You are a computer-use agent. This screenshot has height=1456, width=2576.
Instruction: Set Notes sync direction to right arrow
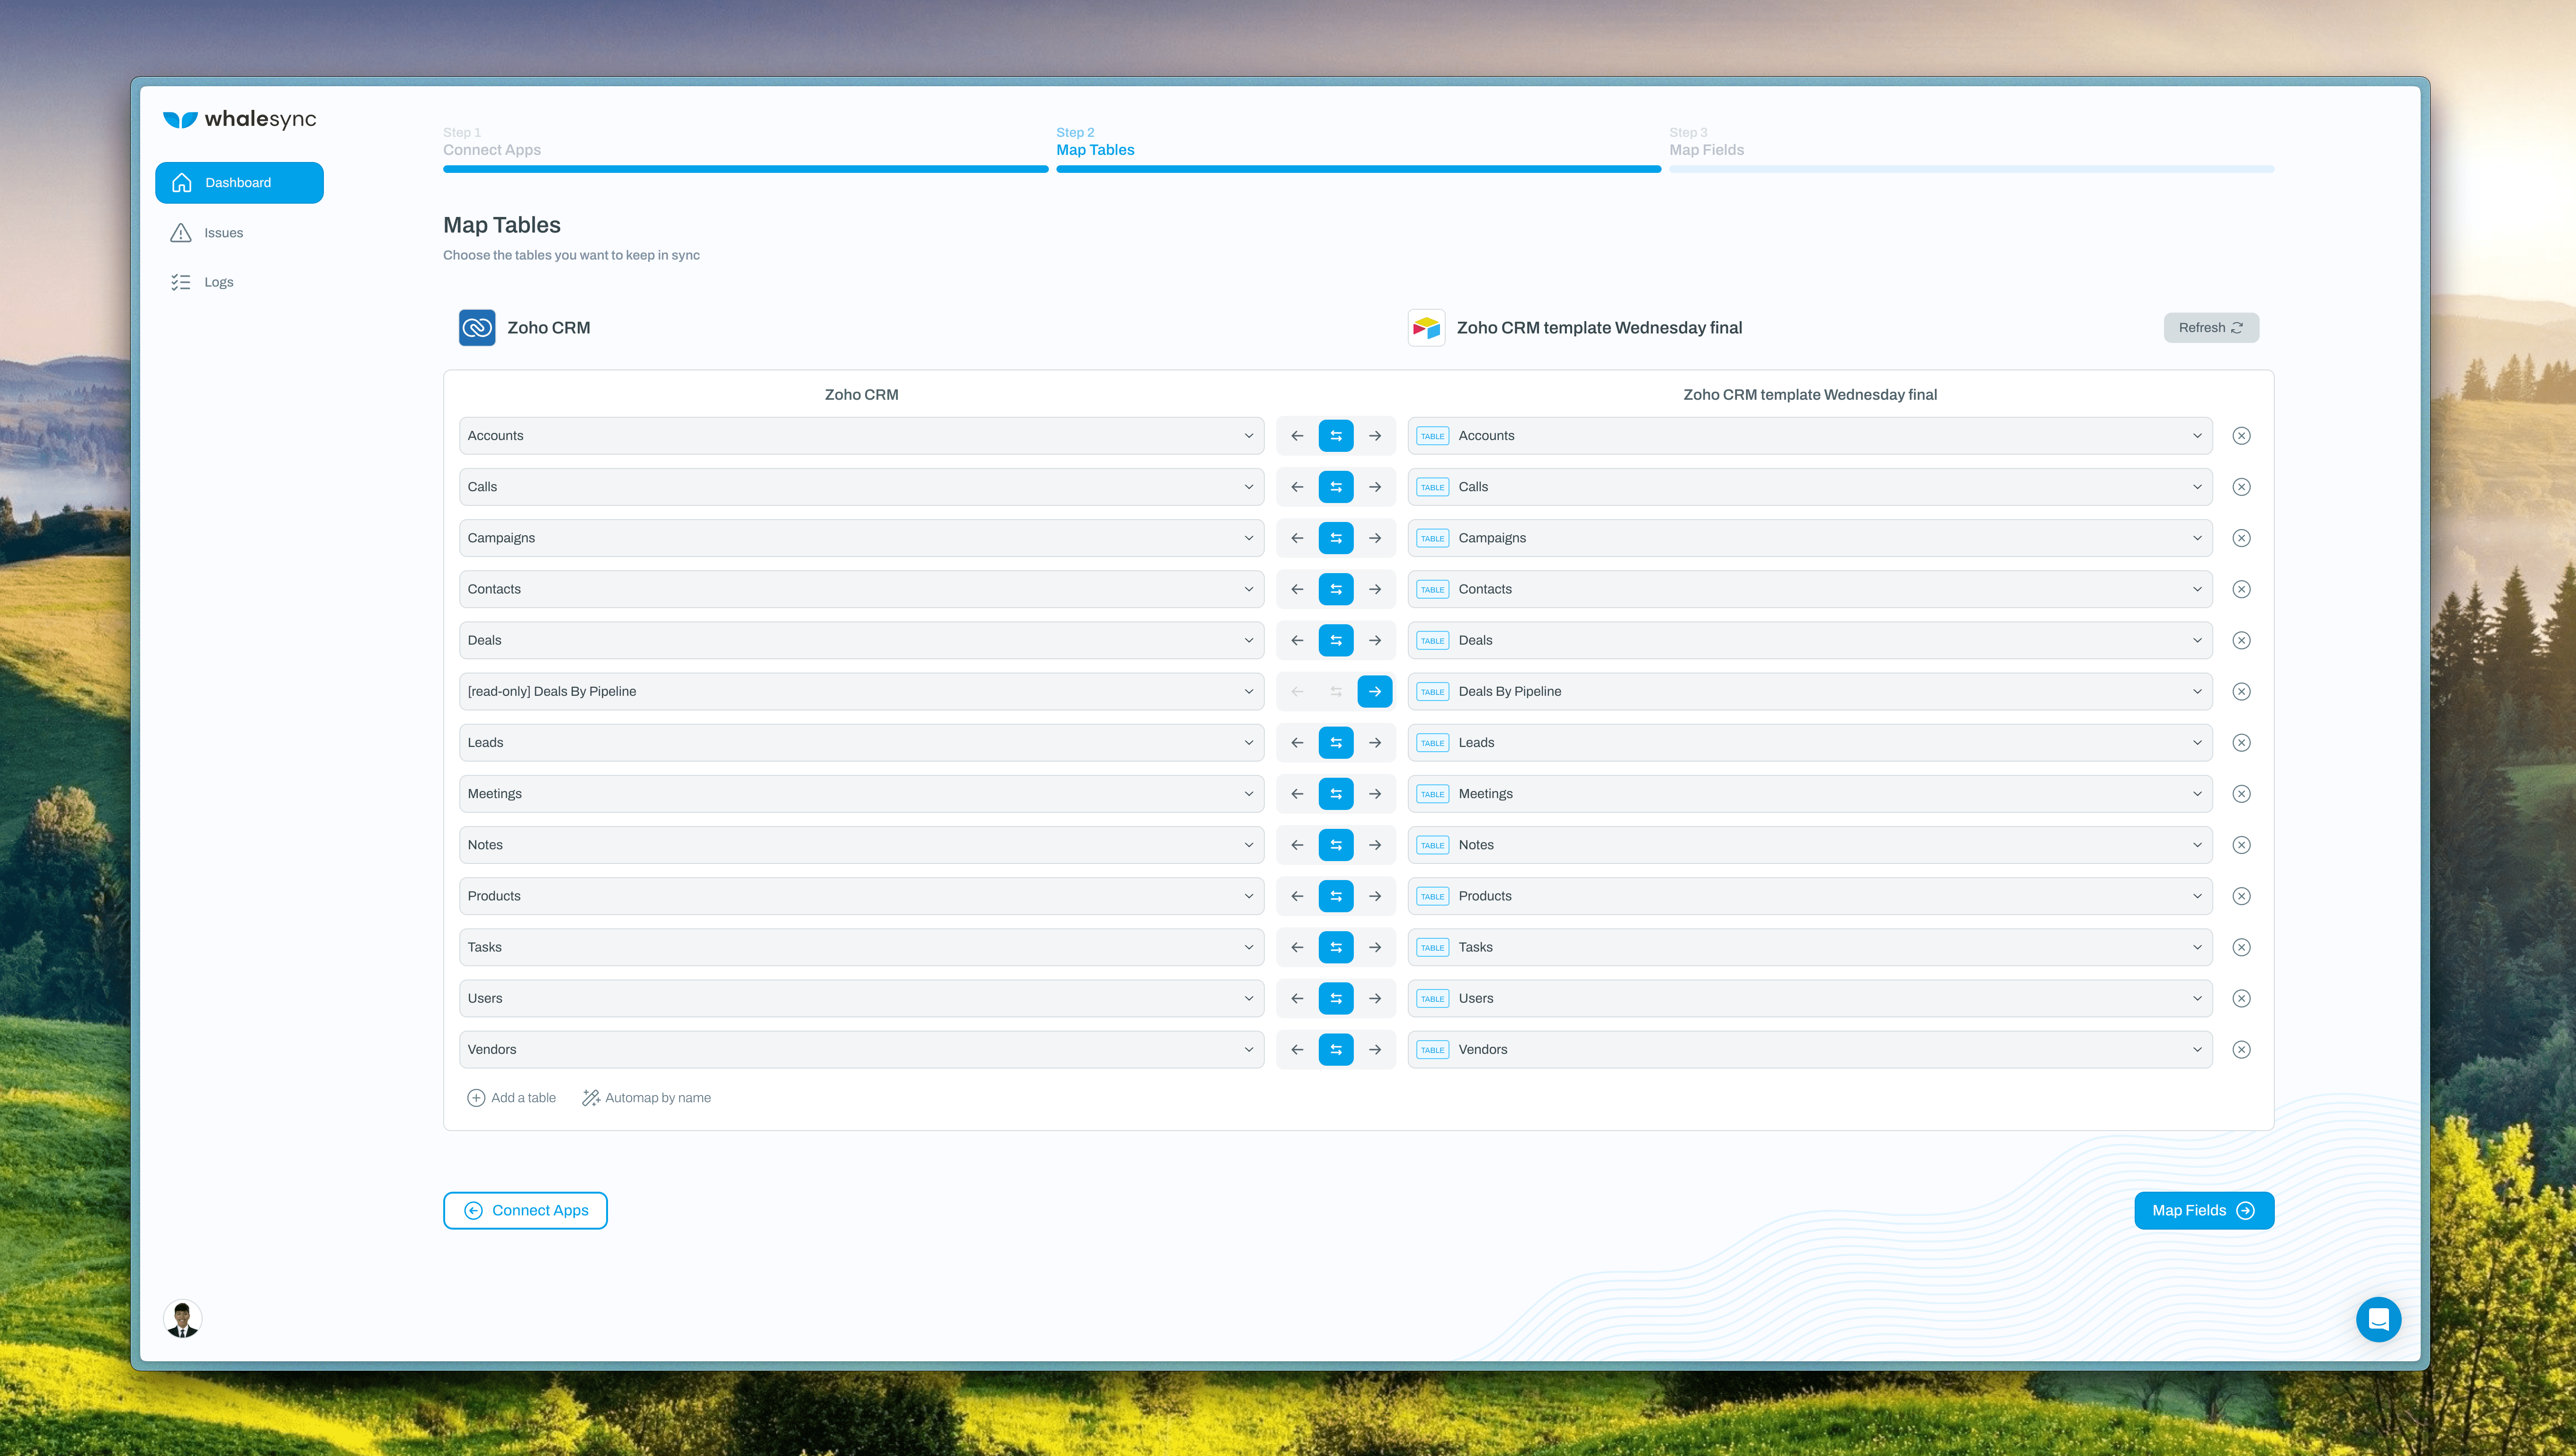tap(1375, 845)
